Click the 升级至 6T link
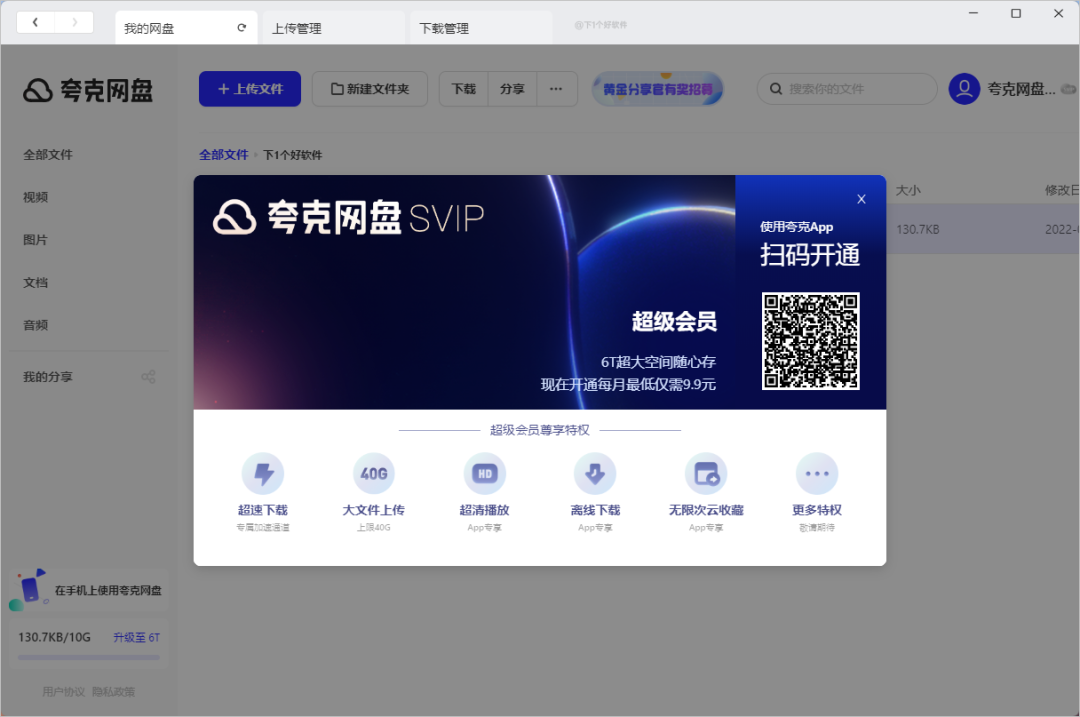This screenshot has height=717, width=1080. [136, 637]
